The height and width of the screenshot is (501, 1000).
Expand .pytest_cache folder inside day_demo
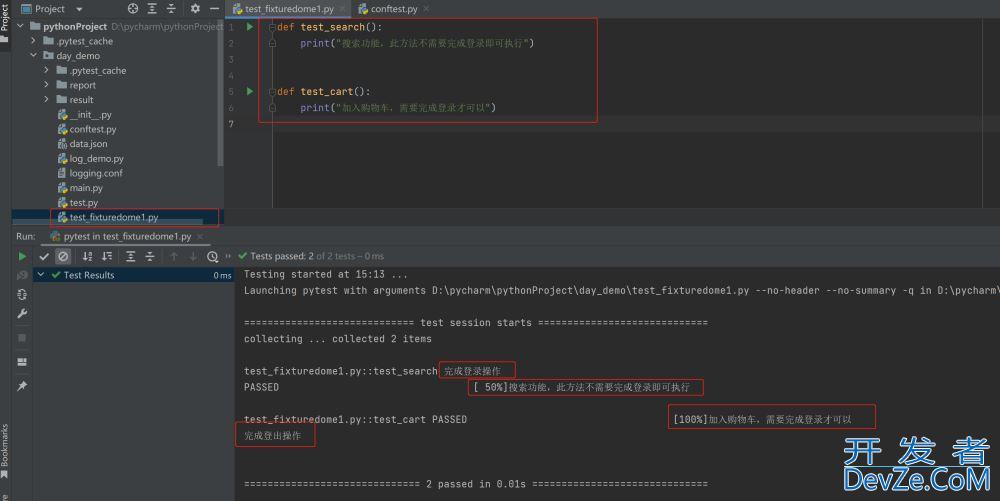[46, 70]
